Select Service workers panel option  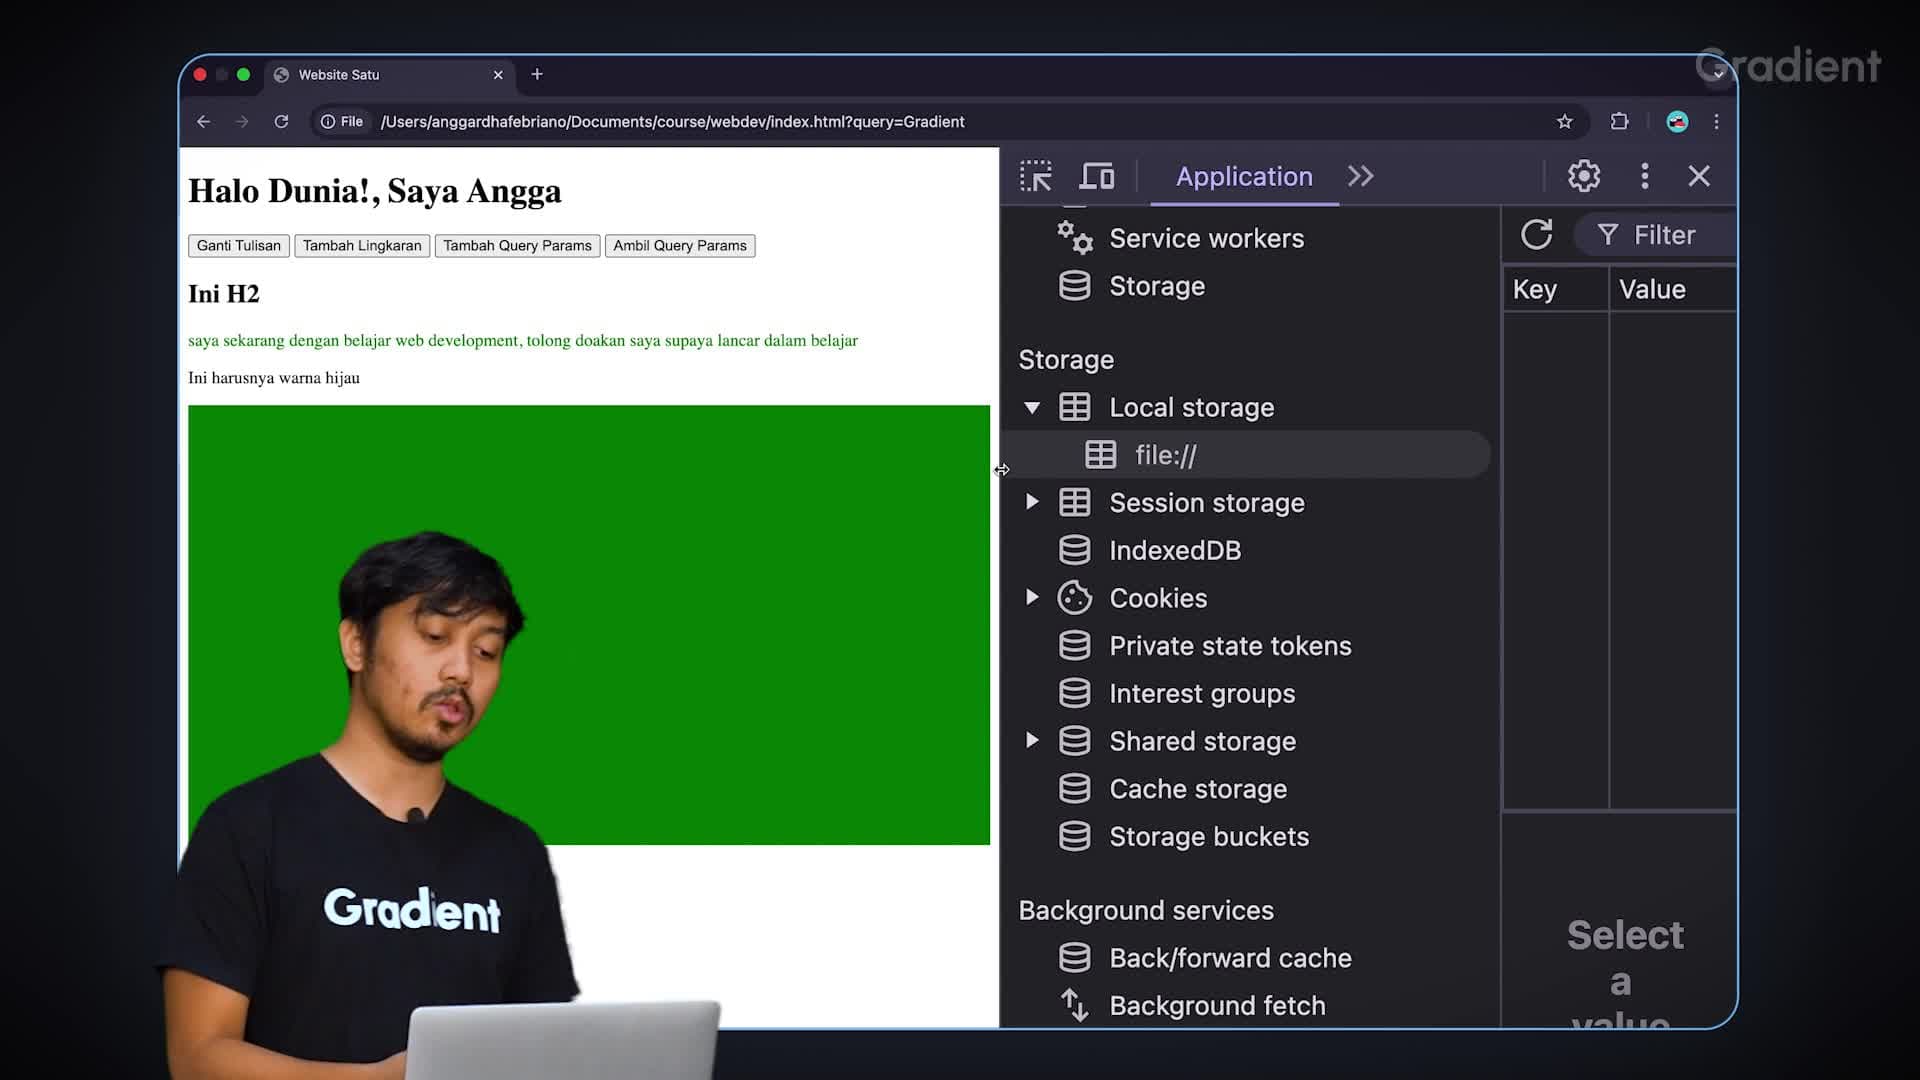coord(1205,237)
